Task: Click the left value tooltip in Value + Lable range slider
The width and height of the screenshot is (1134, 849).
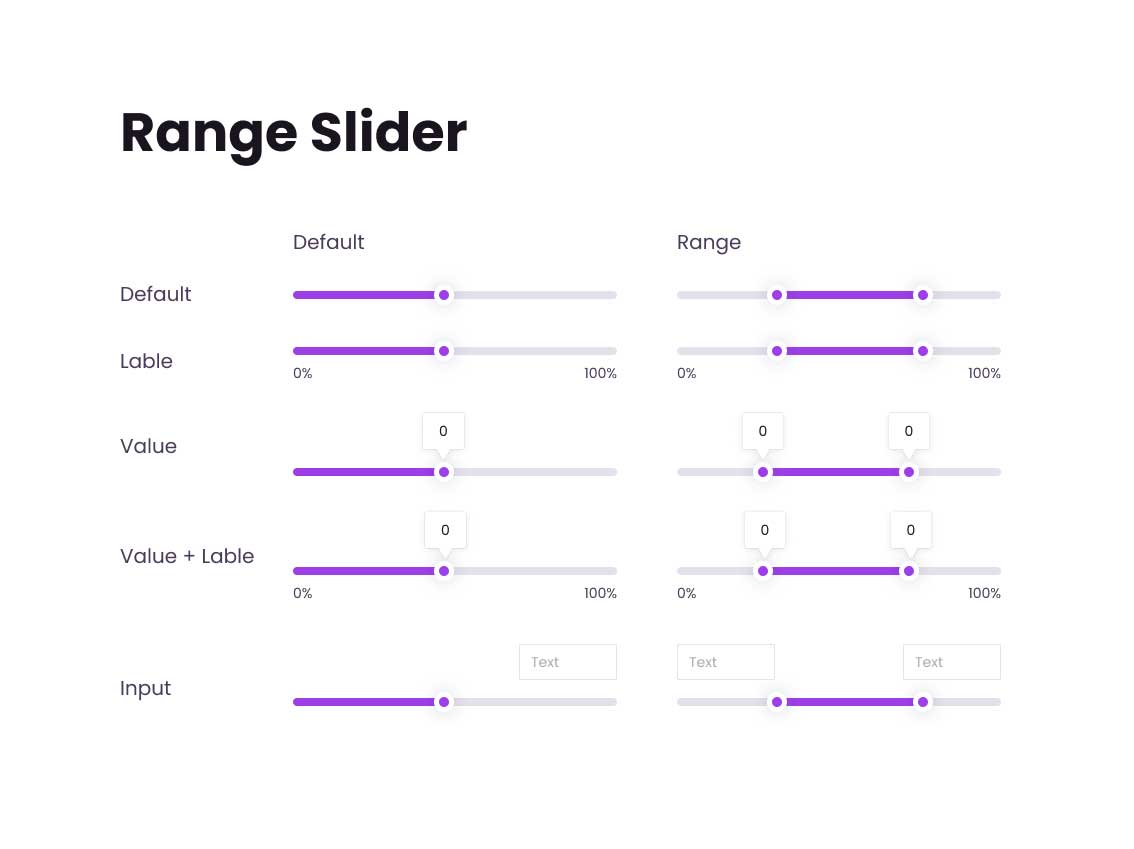Action: [x=764, y=530]
